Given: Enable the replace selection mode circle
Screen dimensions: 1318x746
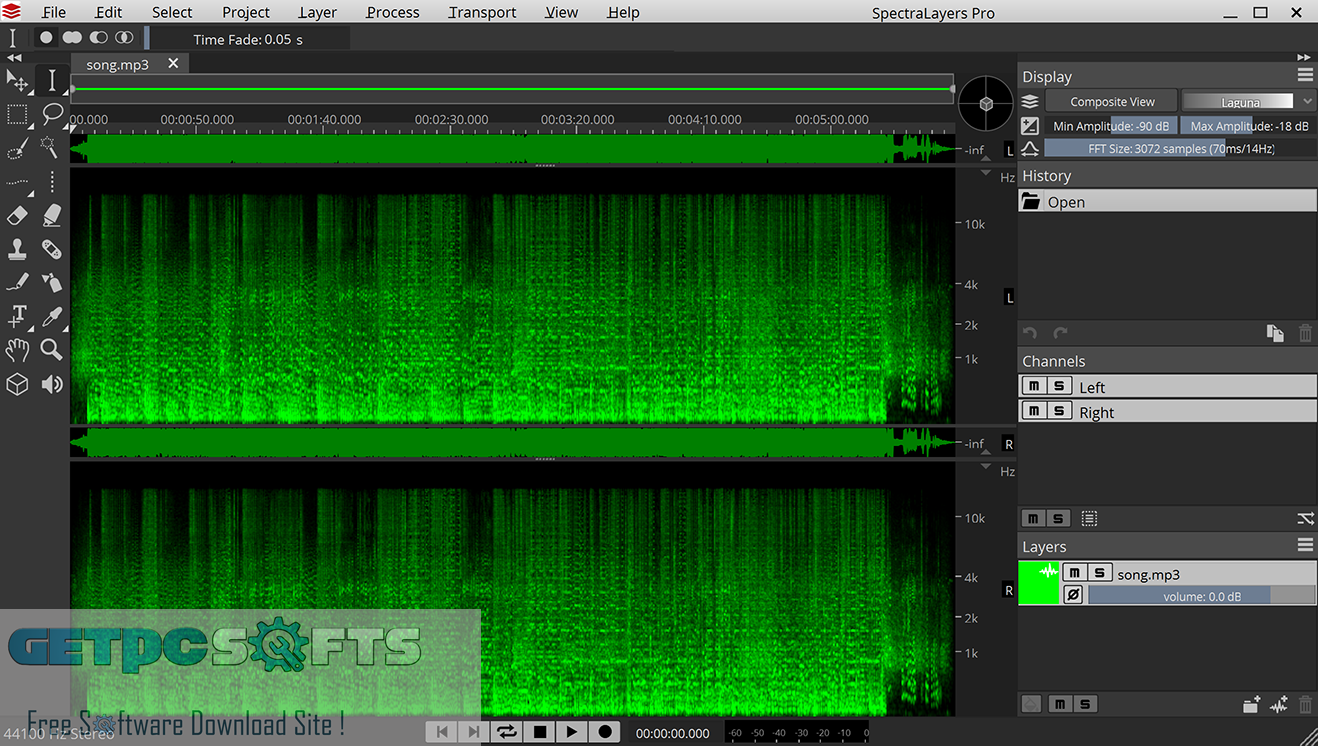Looking at the screenshot, I should point(46,37).
